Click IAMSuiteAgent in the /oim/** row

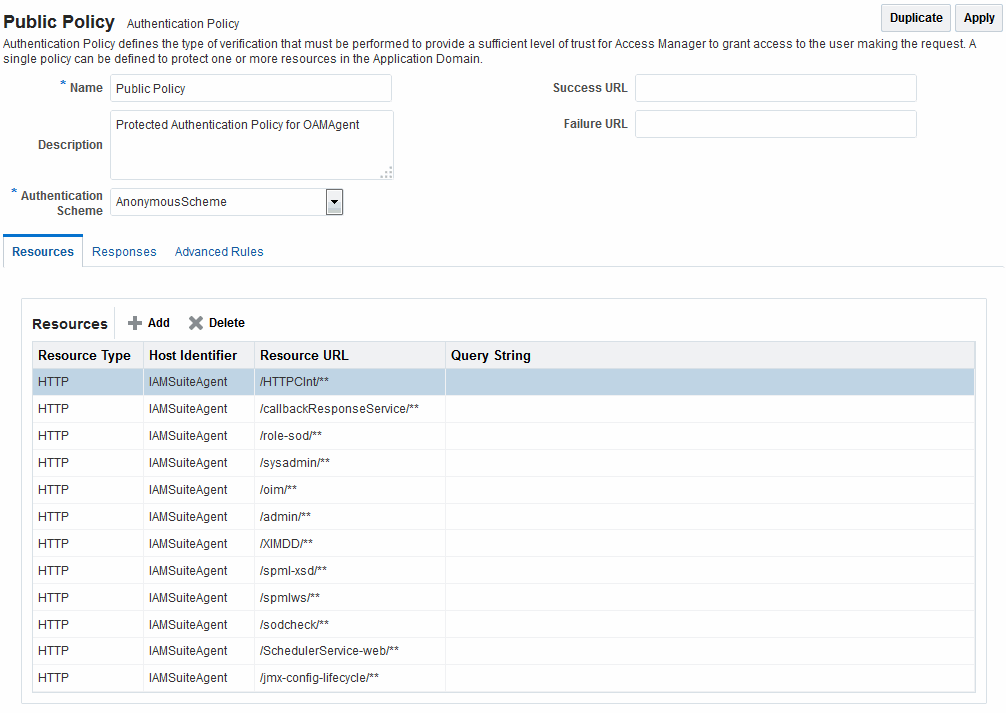pos(188,490)
